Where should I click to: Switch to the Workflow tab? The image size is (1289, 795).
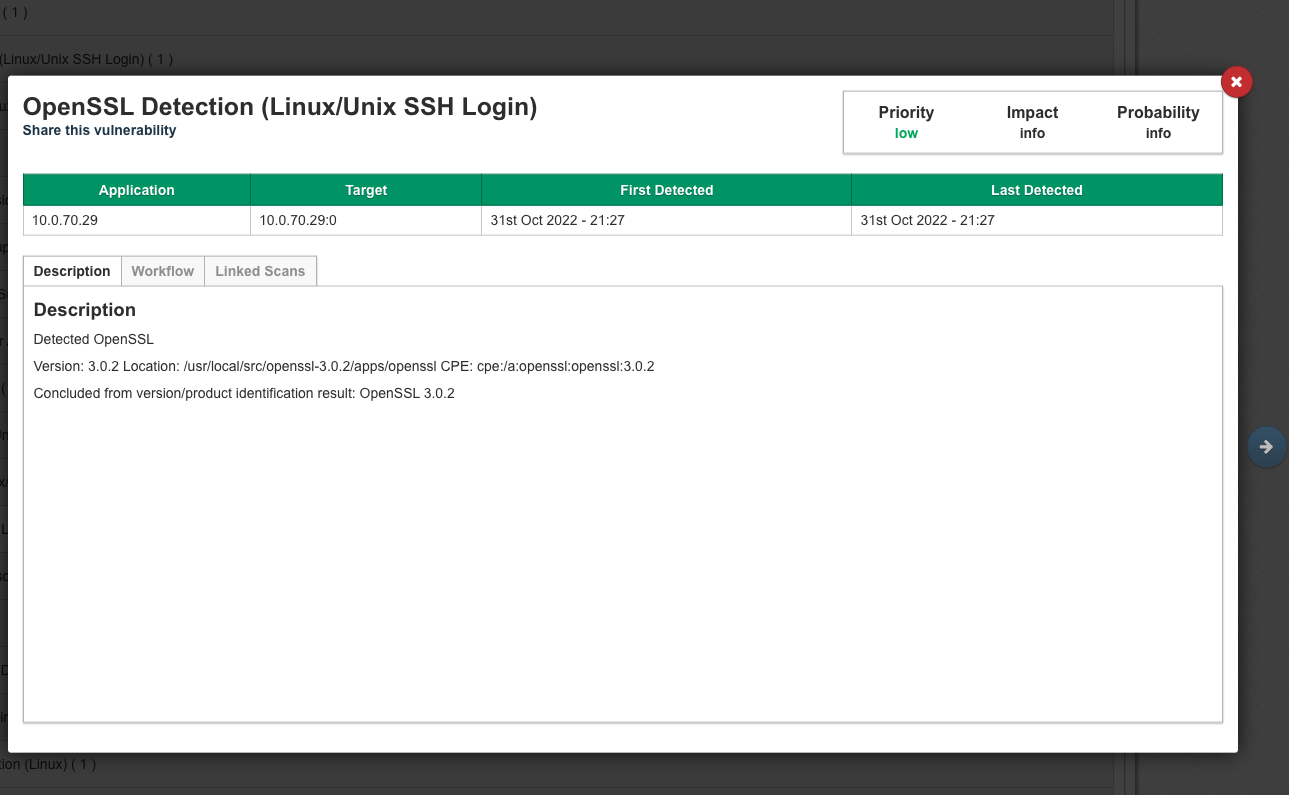point(162,271)
